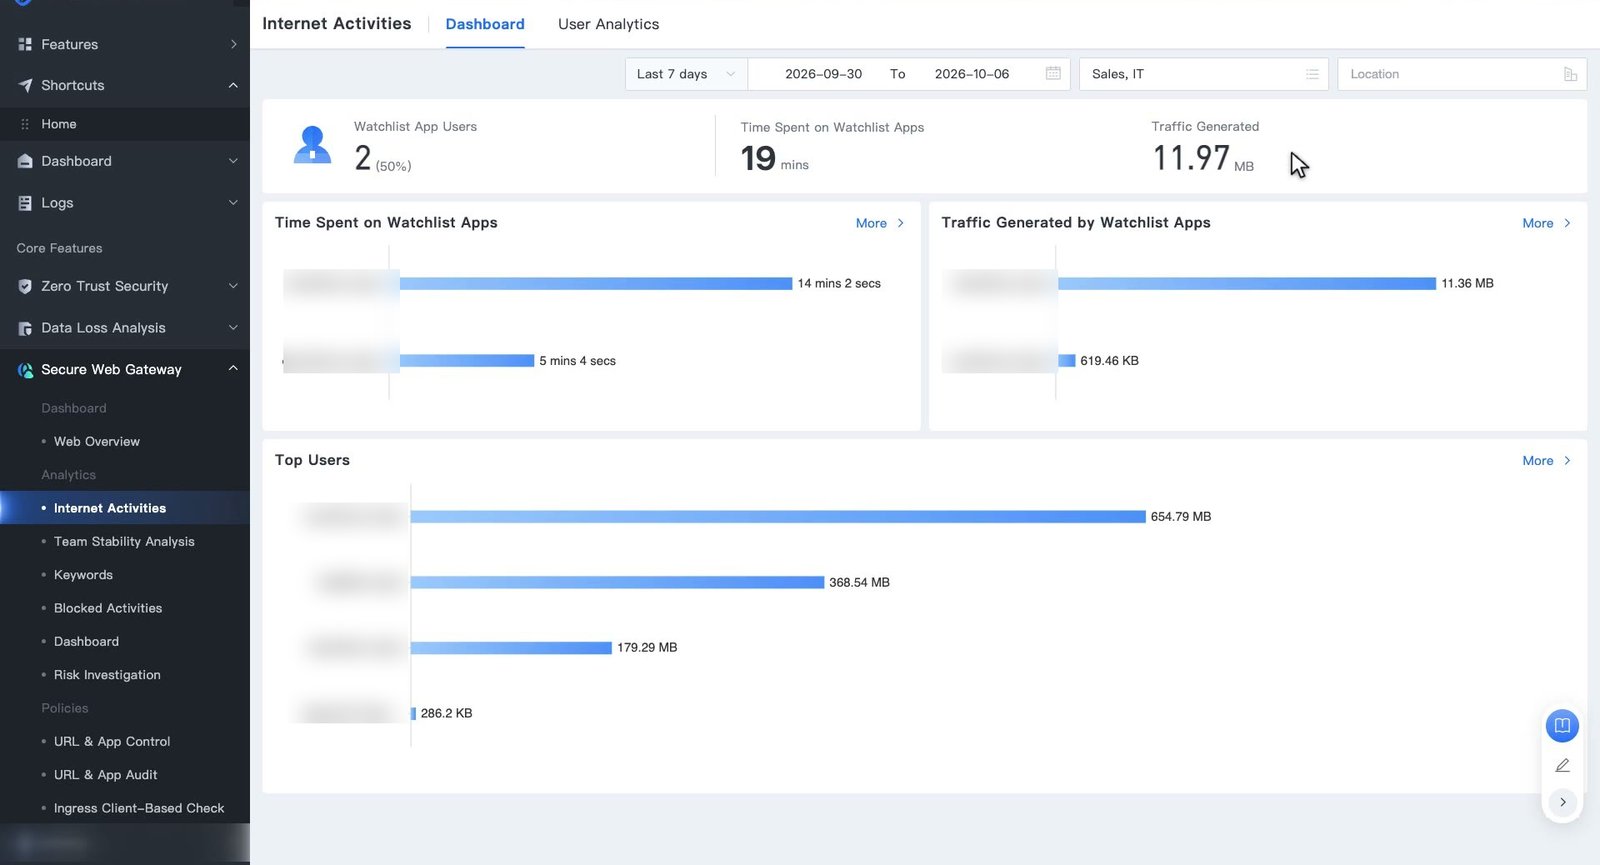Click the Dashboard icon in sidebar
This screenshot has height=865, width=1600.
[x=25, y=161]
